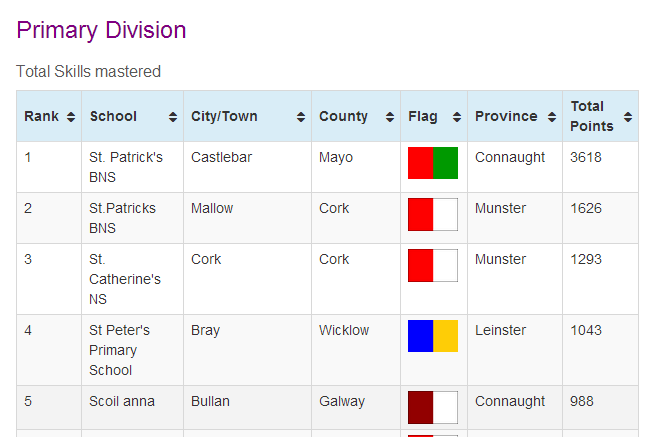Image resolution: width=651 pixels, height=437 pixels.
Task: Click the Mayo red and green flag
Action: (433, 163)
